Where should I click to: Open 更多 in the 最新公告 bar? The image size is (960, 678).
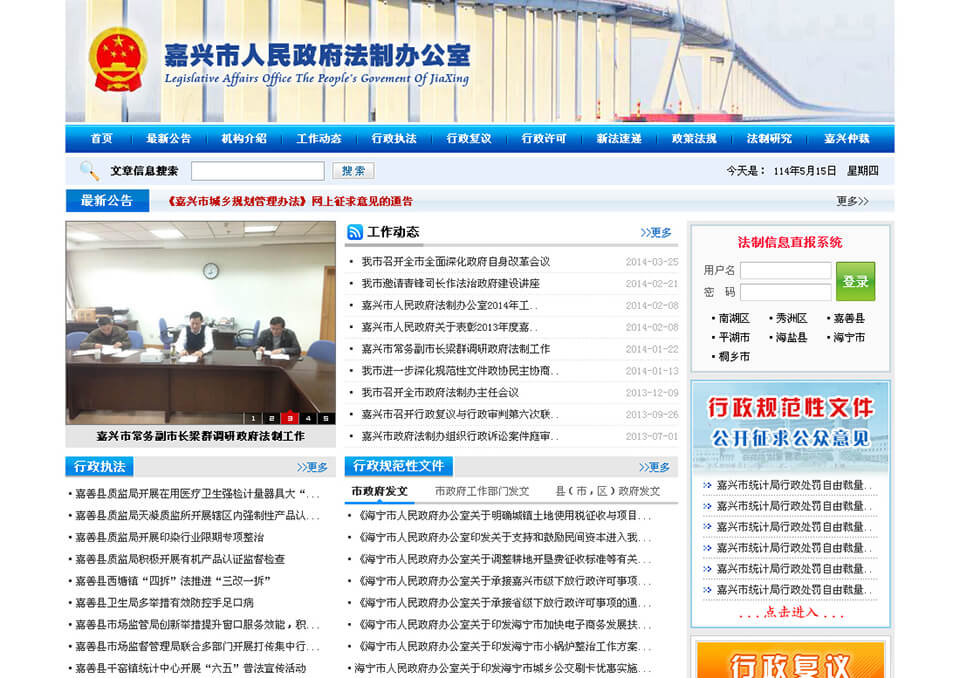852,201
